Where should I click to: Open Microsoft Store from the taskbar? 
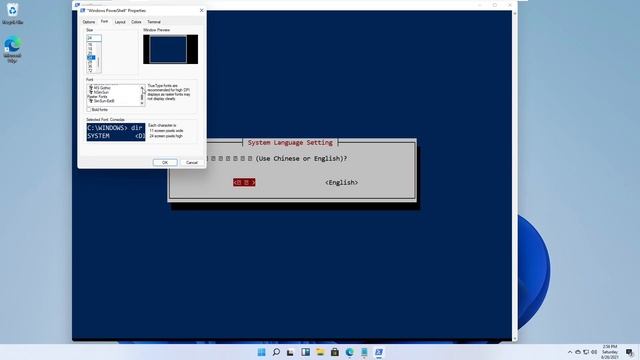click(335, 352)
